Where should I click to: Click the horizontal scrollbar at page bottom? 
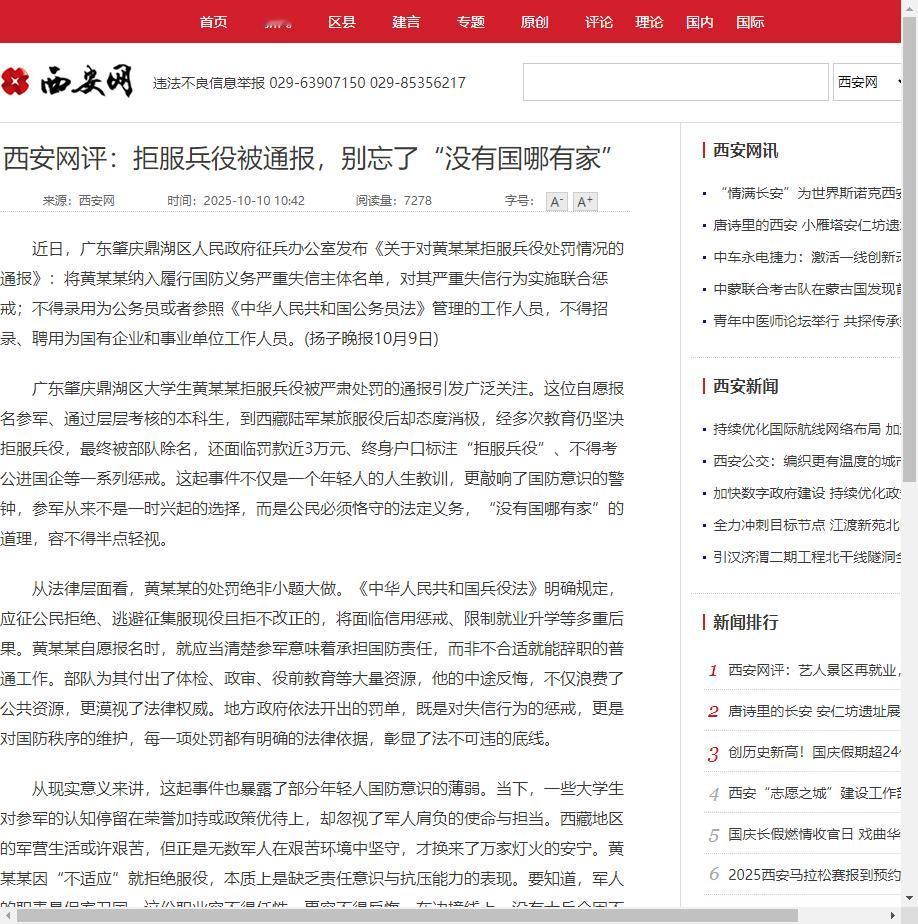click(407, 916)
